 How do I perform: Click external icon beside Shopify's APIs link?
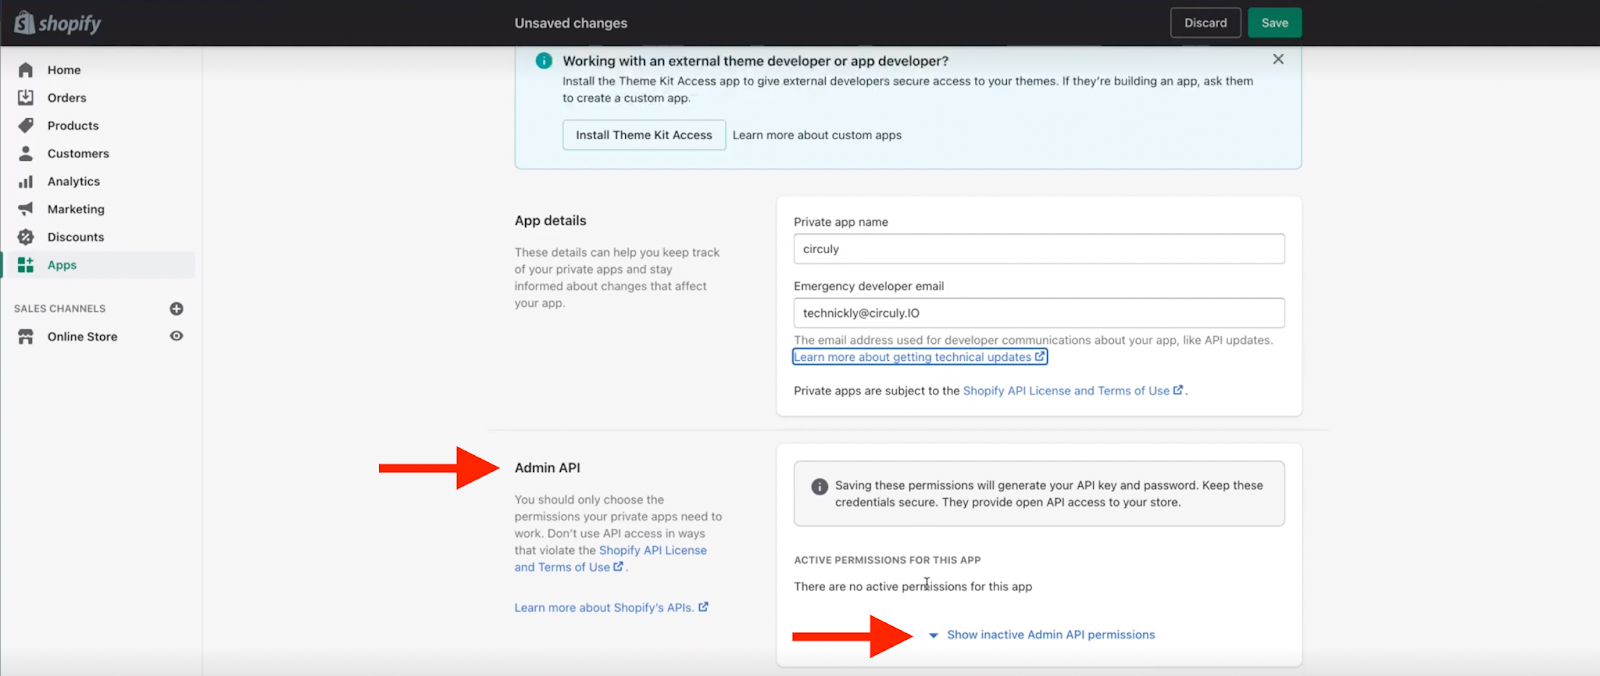(703, 607)
